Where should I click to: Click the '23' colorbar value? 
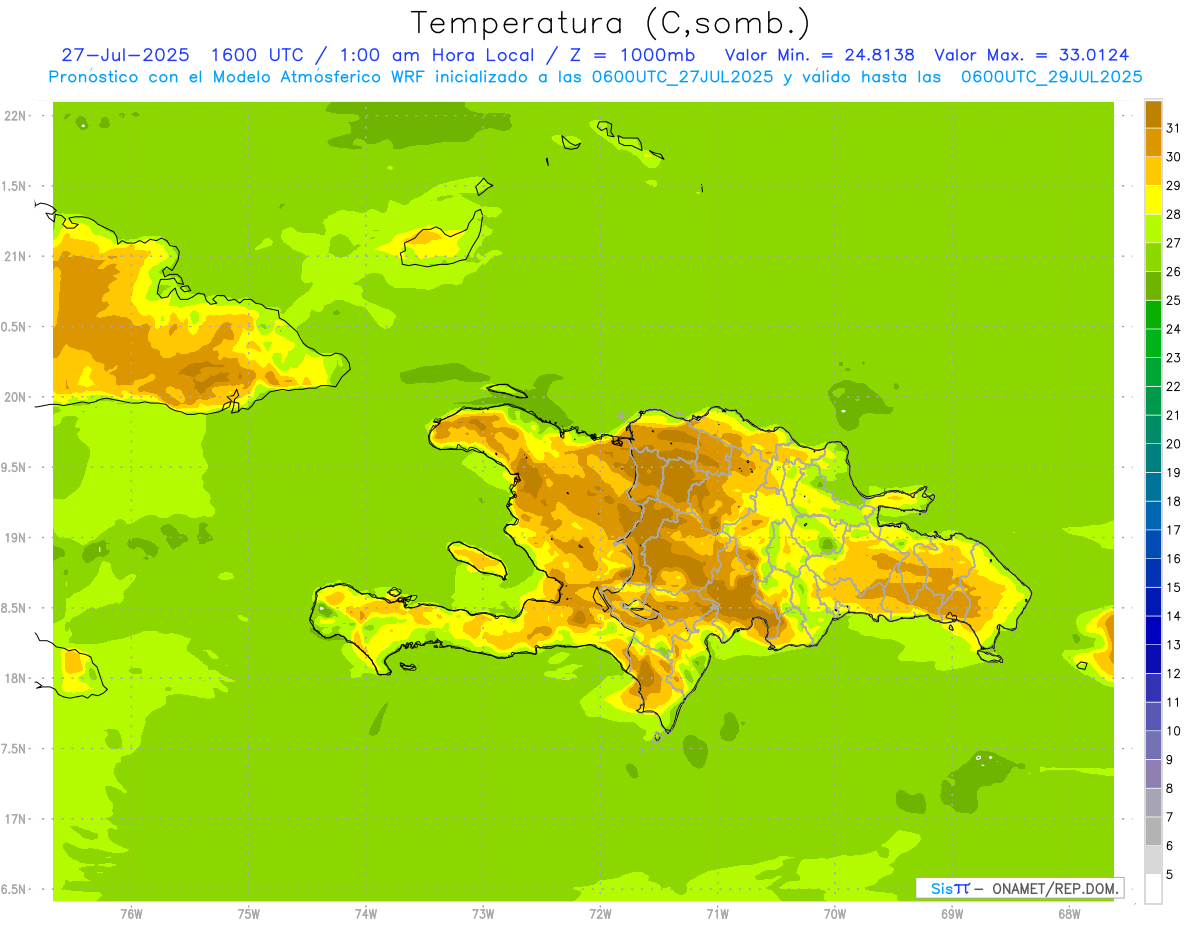tap(1174, 358)
